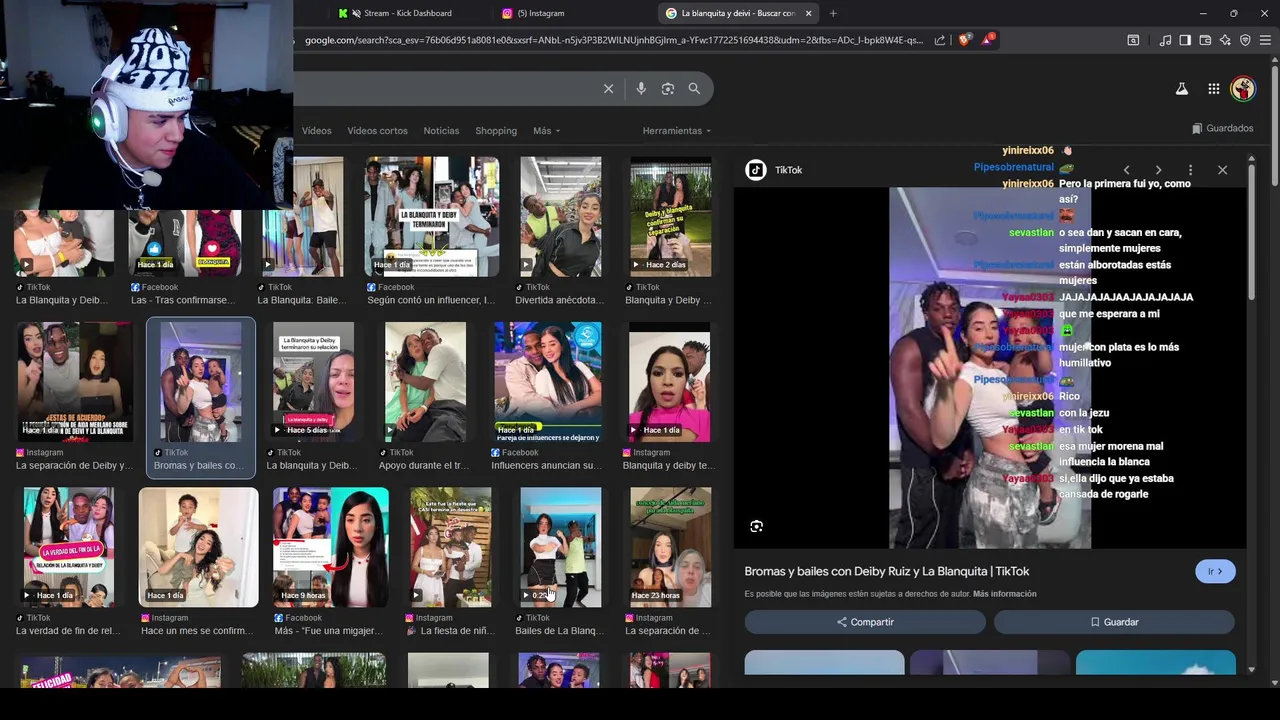Open the VPN shield icon
Viewport: 1280px width, 720px height.
1245,40
